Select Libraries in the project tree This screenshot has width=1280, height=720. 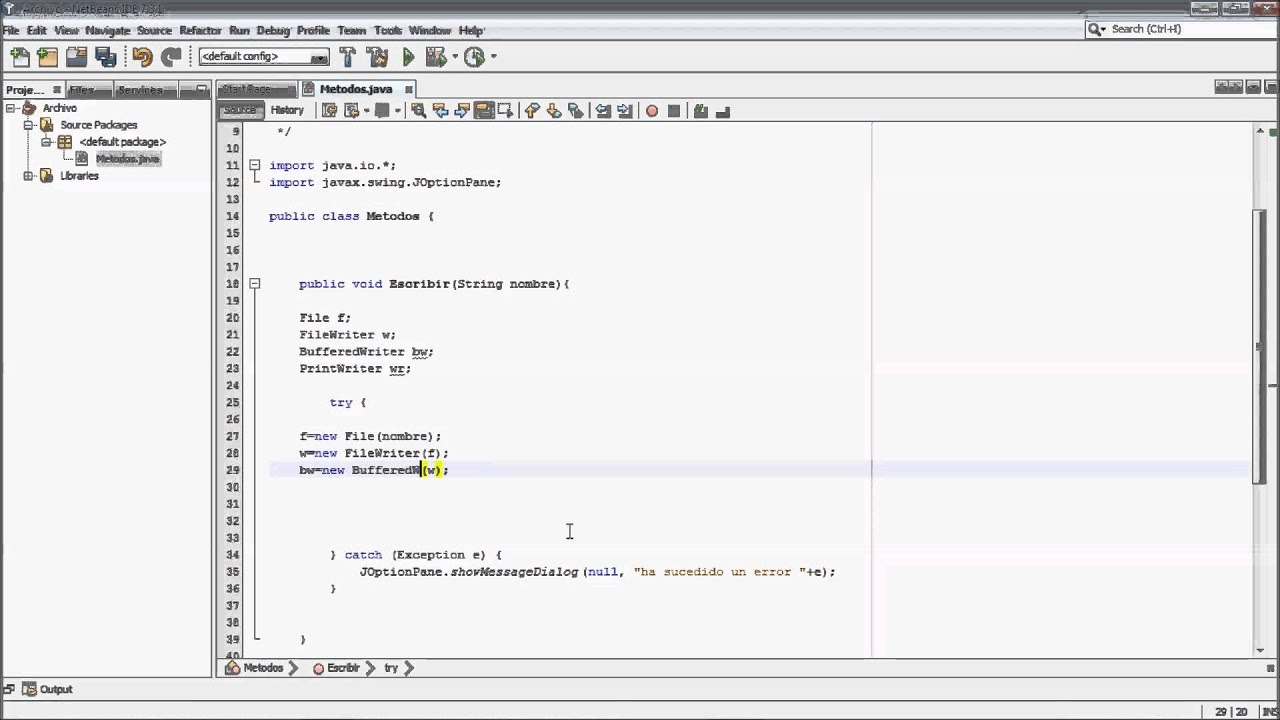[79, 176]
